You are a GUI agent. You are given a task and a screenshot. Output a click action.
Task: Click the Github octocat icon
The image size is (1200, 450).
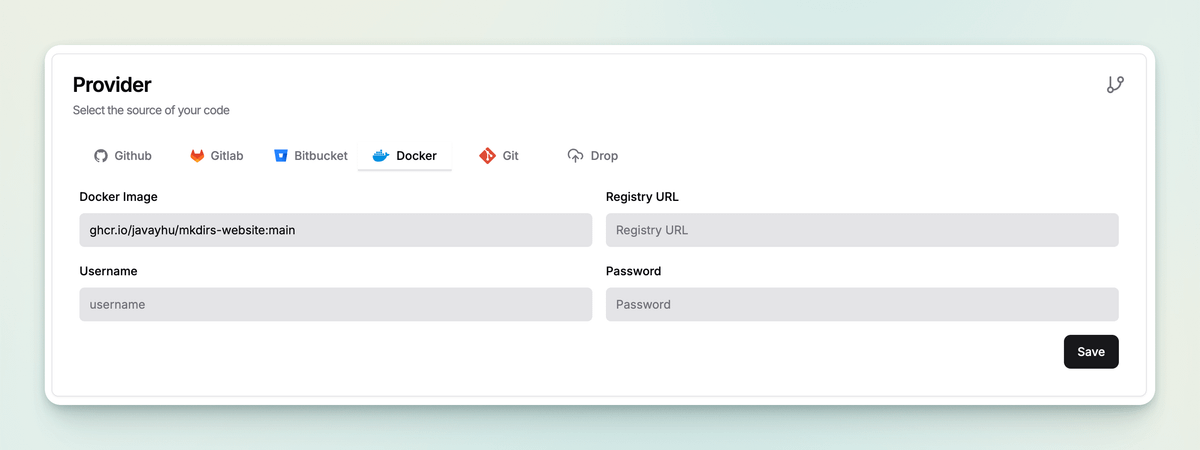click(x=100, y=156)
